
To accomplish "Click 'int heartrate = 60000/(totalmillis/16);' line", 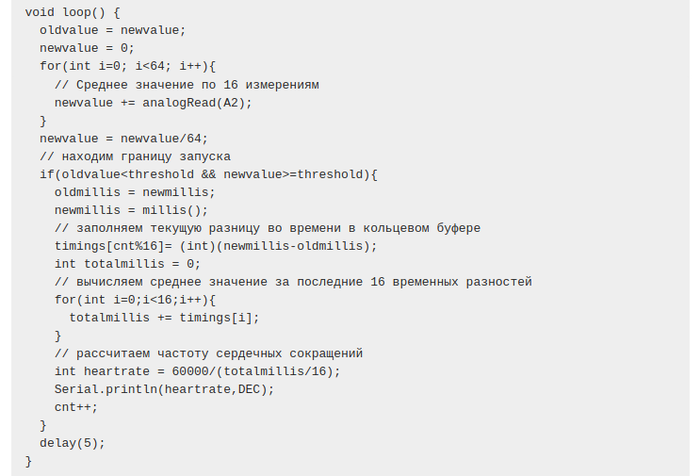I will (197, 371).
